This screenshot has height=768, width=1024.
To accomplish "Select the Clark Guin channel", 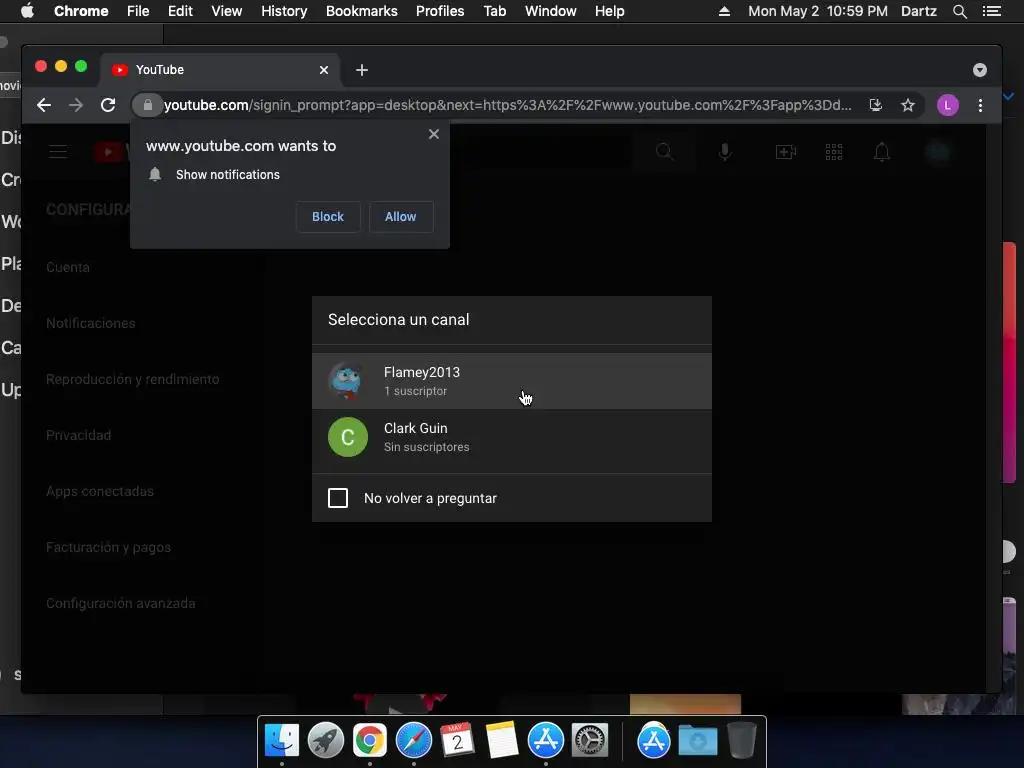I will (512, 437).
